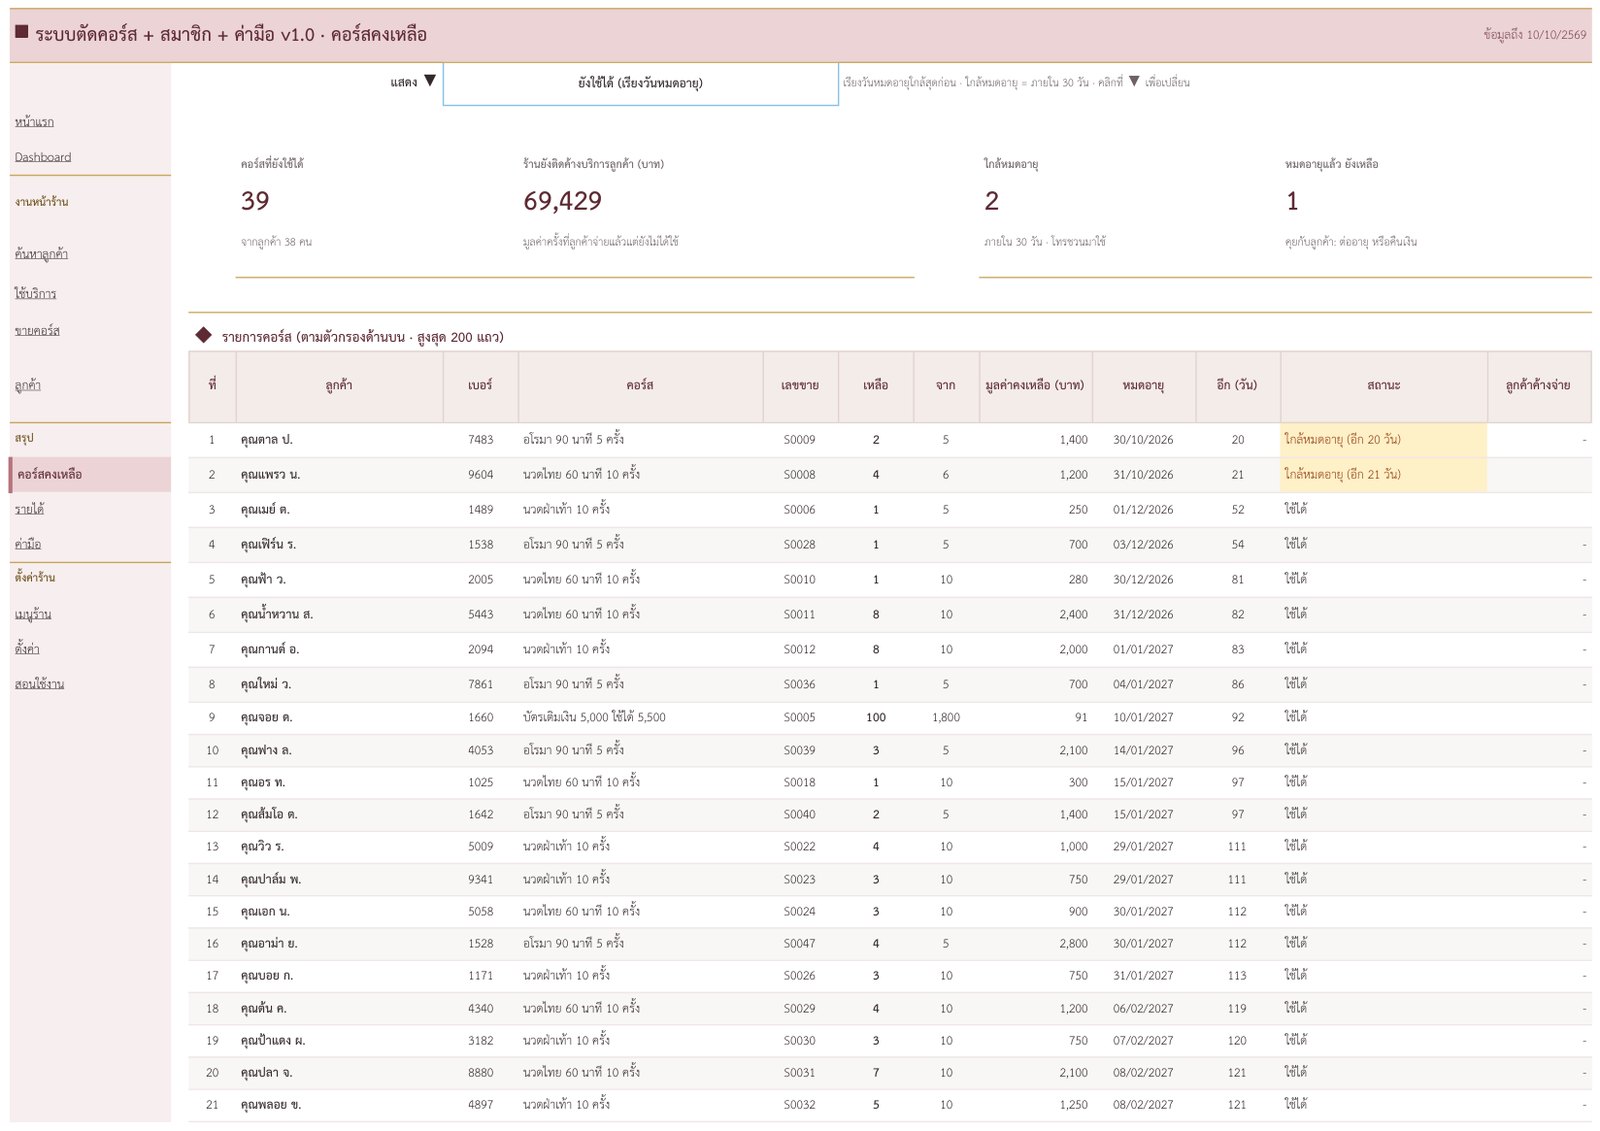Select the คุณอาม่า ย. customer cell
The image size is (1600, 1131).
(x=339, y=944)
